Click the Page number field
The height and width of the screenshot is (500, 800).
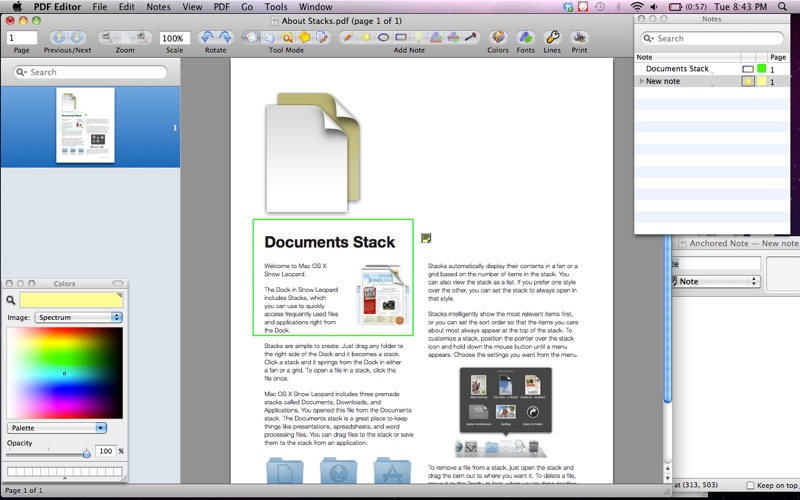click(21, 38)
